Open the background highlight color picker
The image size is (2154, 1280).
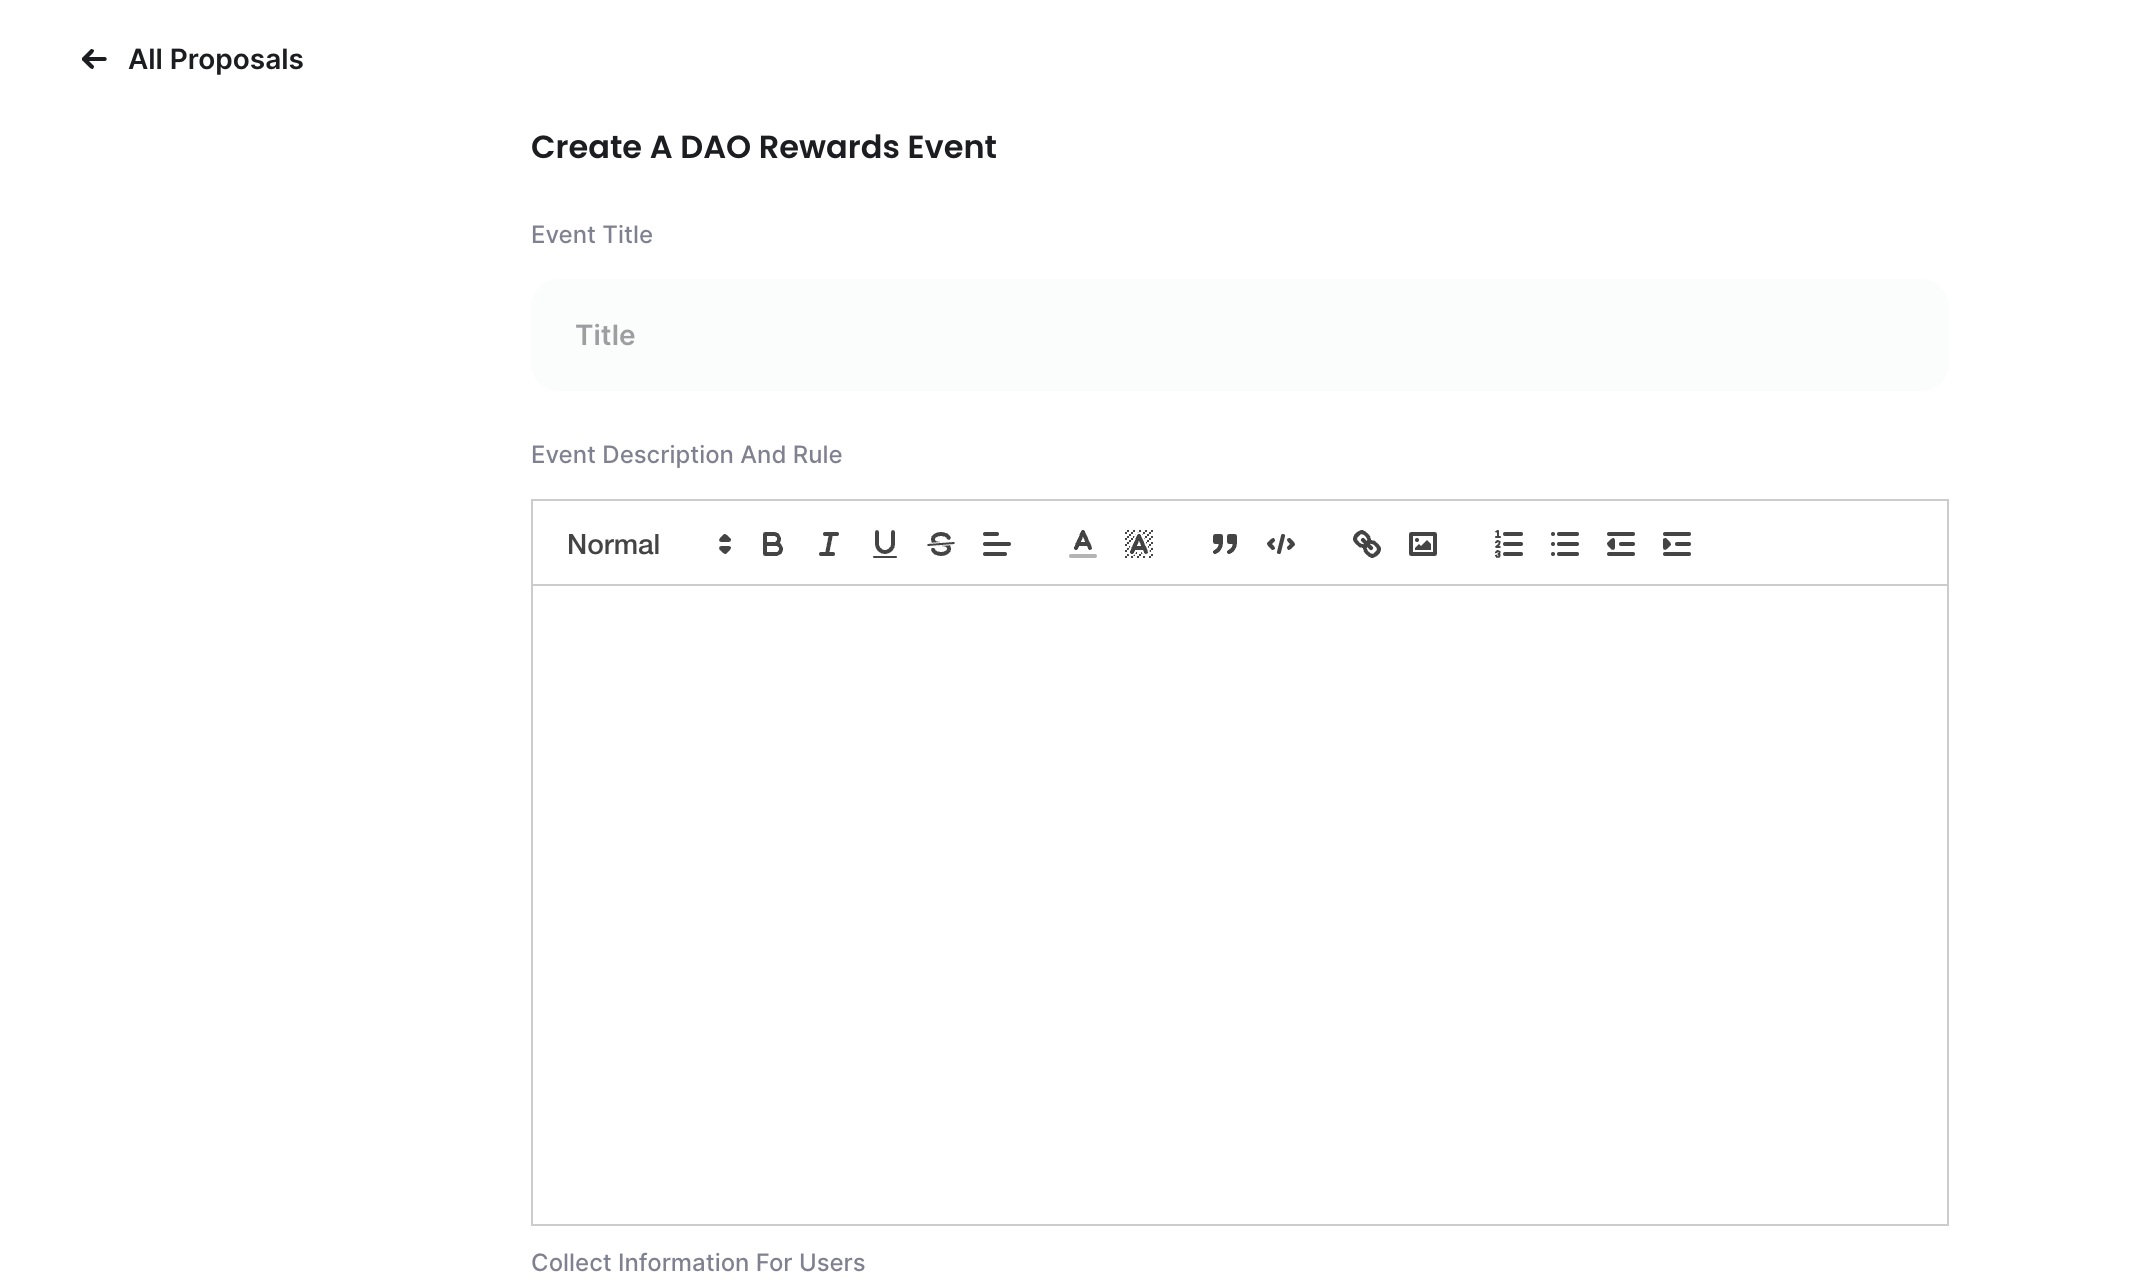coord(1138,544)
